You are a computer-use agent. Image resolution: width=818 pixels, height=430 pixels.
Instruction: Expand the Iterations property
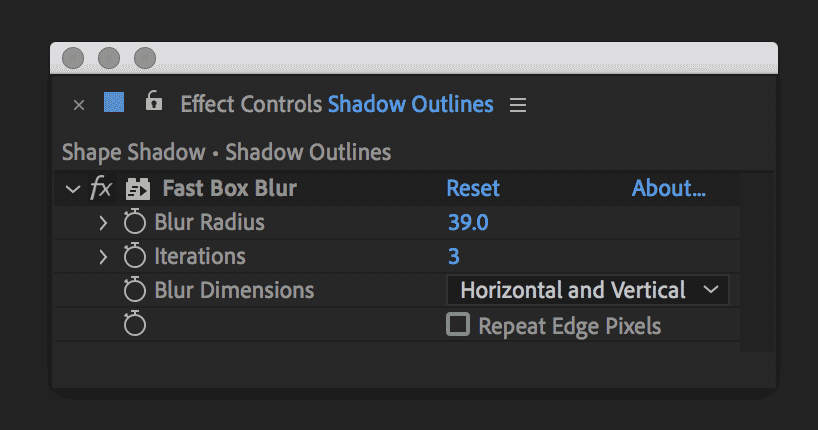(x=103, y=256)
